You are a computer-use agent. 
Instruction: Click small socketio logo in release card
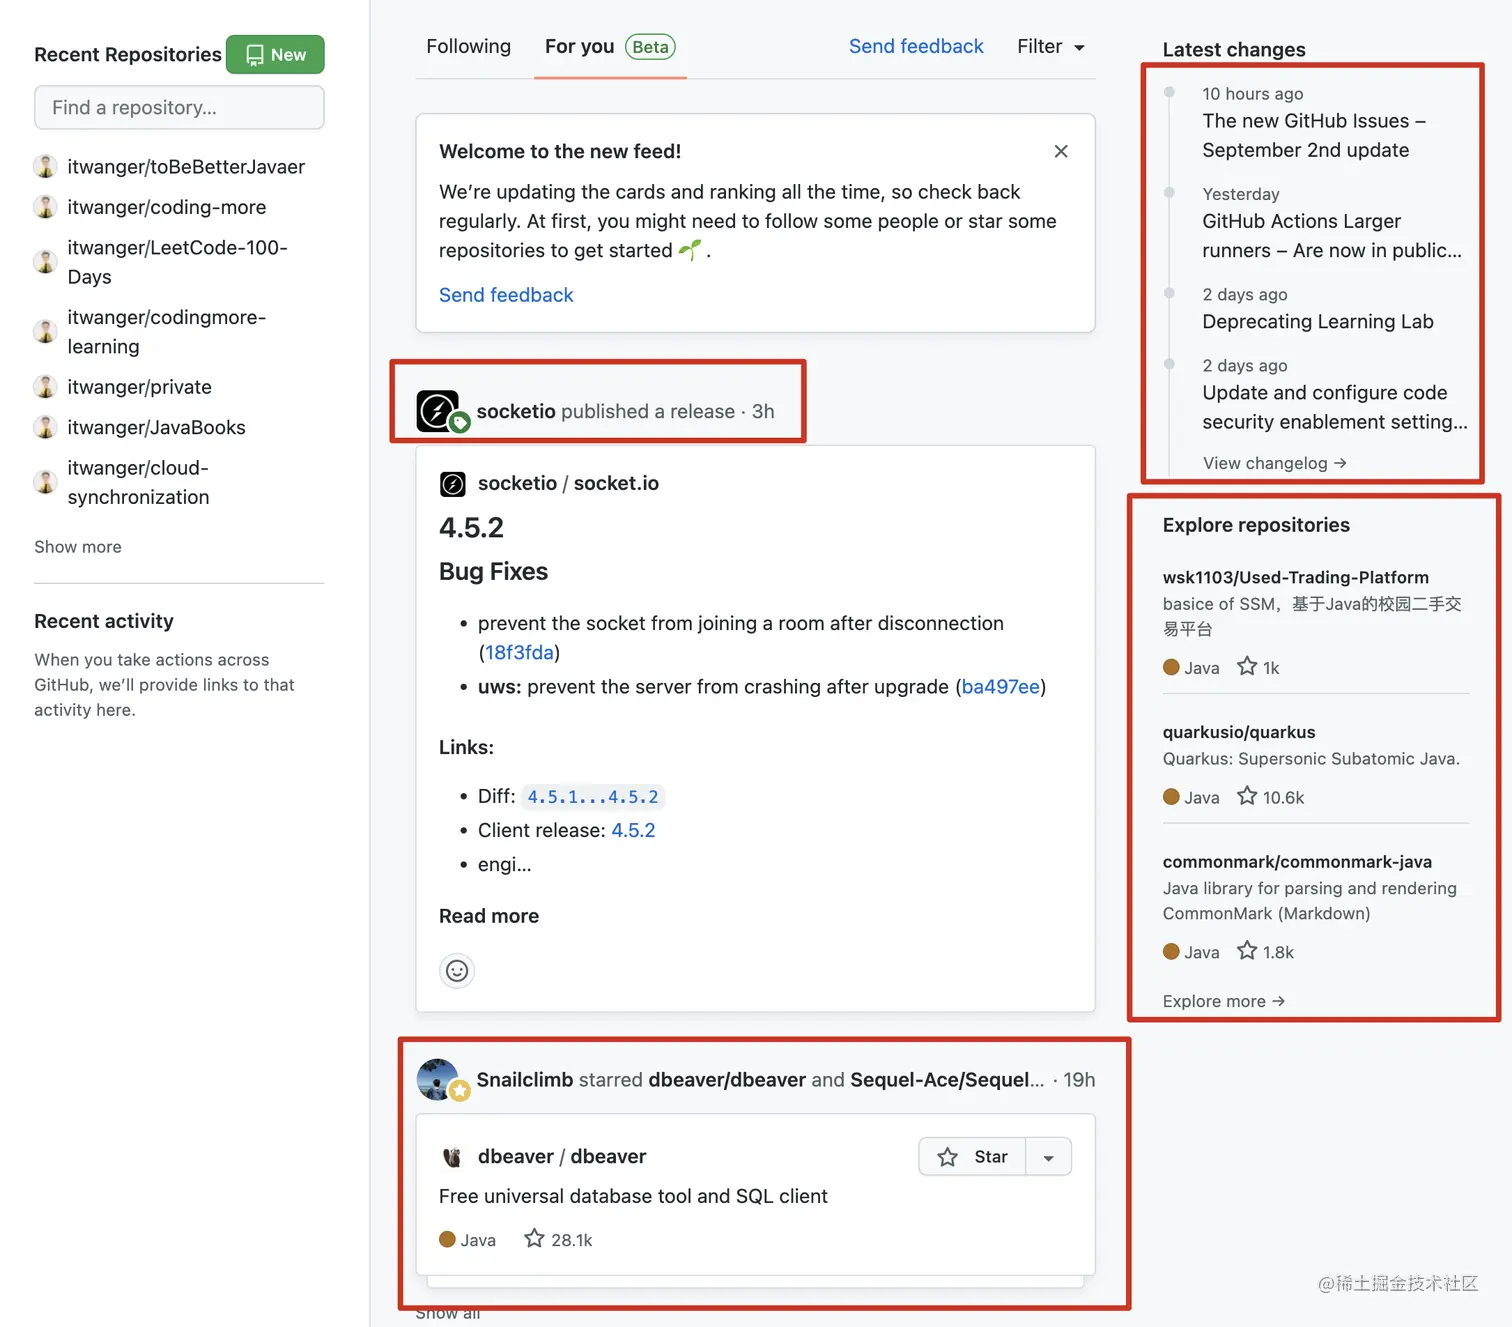coord(452,484)
